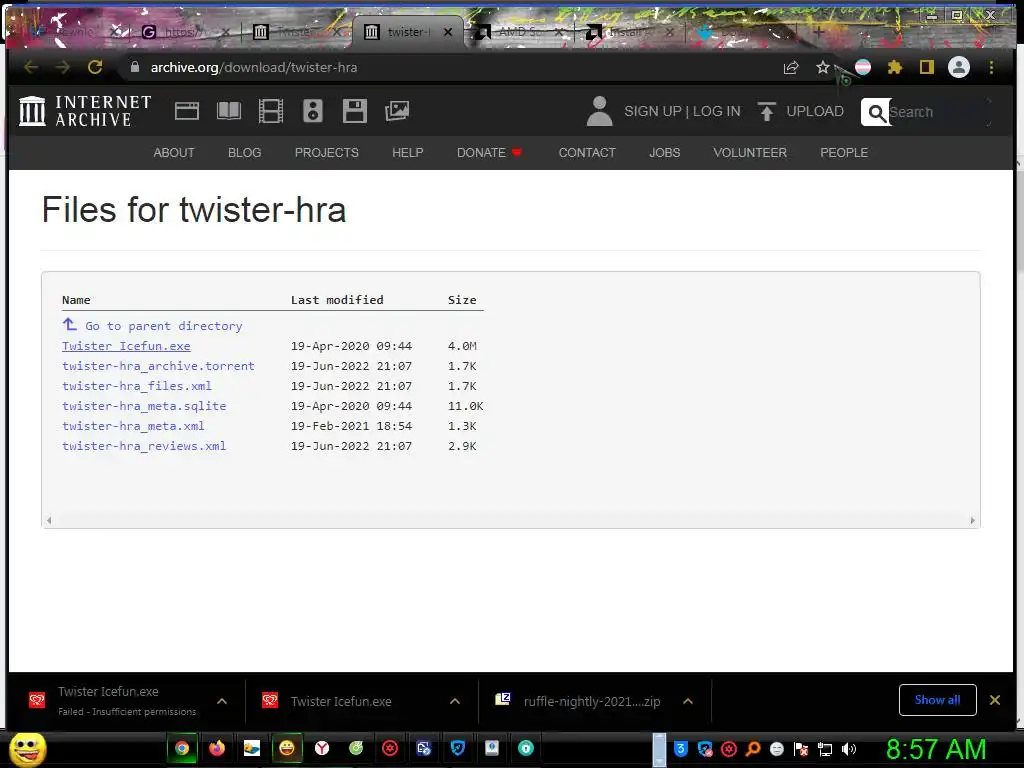Open the DONATE menu item
Image resolution: width=1024 pixels, height=768 pixels.
point(489,152)
